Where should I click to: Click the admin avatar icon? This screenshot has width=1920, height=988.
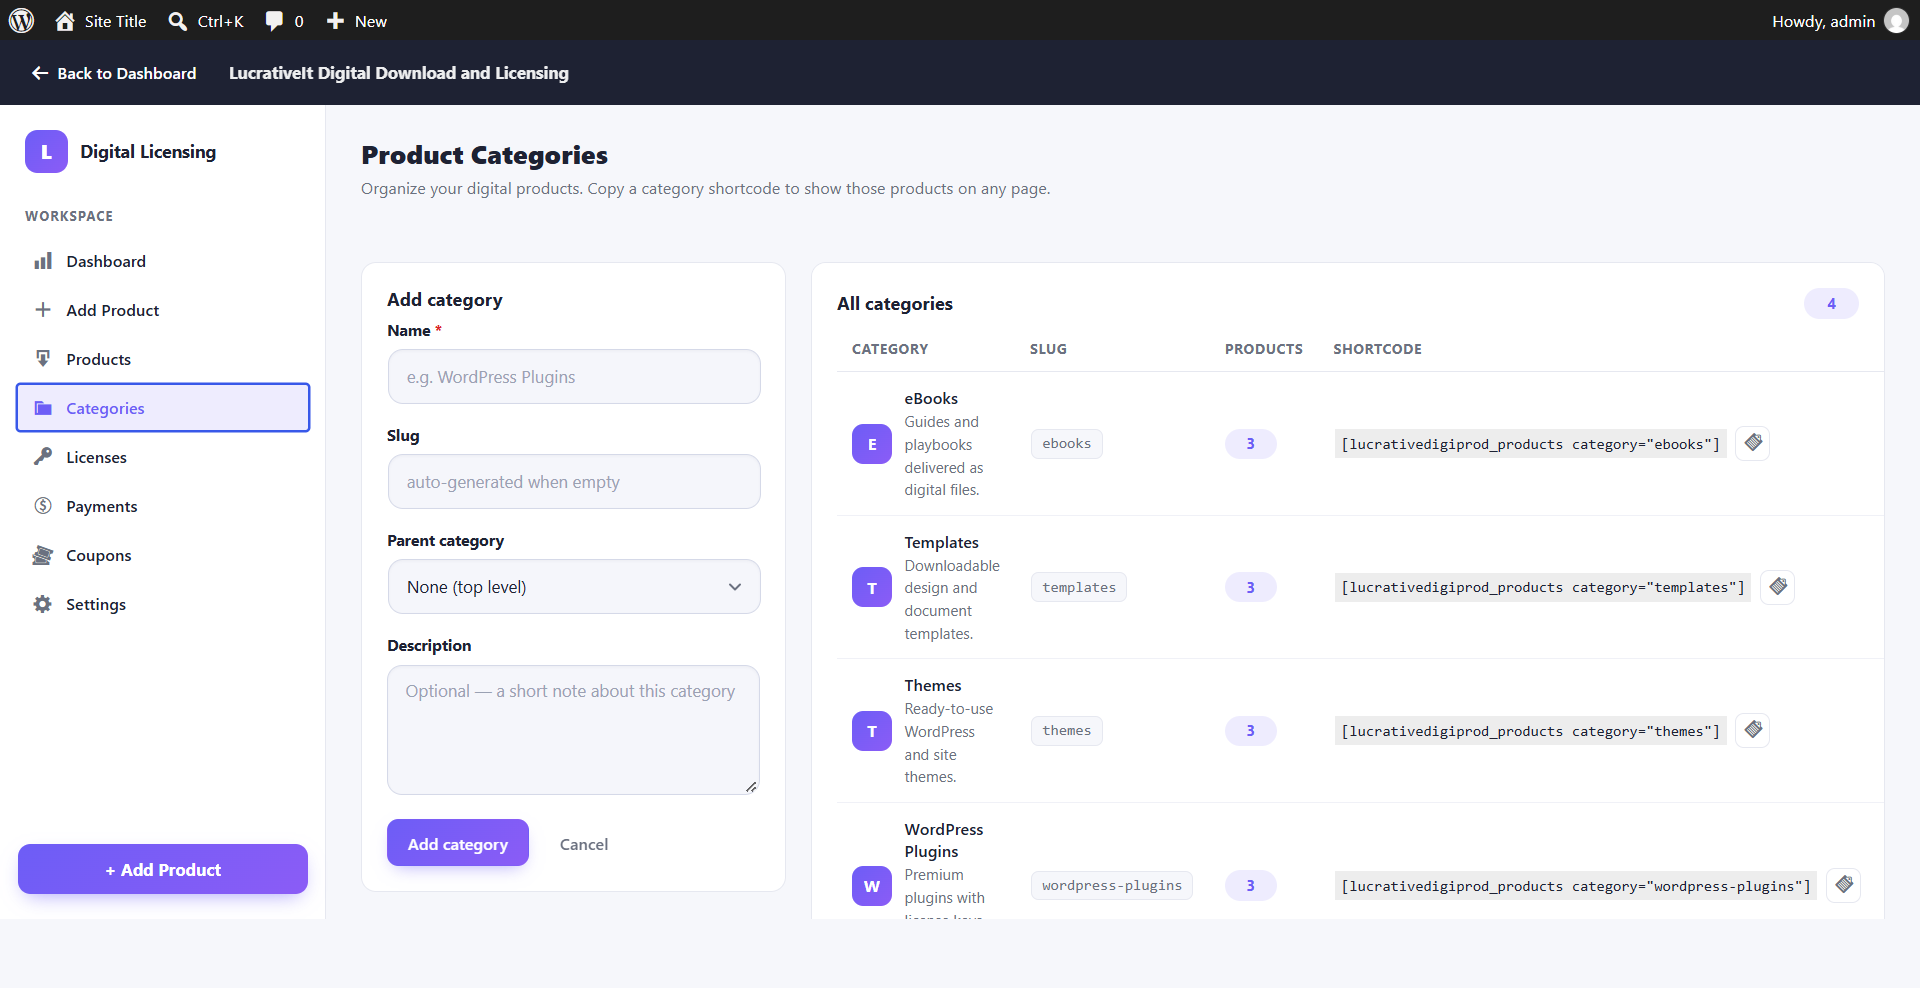tap(1896, 21)
